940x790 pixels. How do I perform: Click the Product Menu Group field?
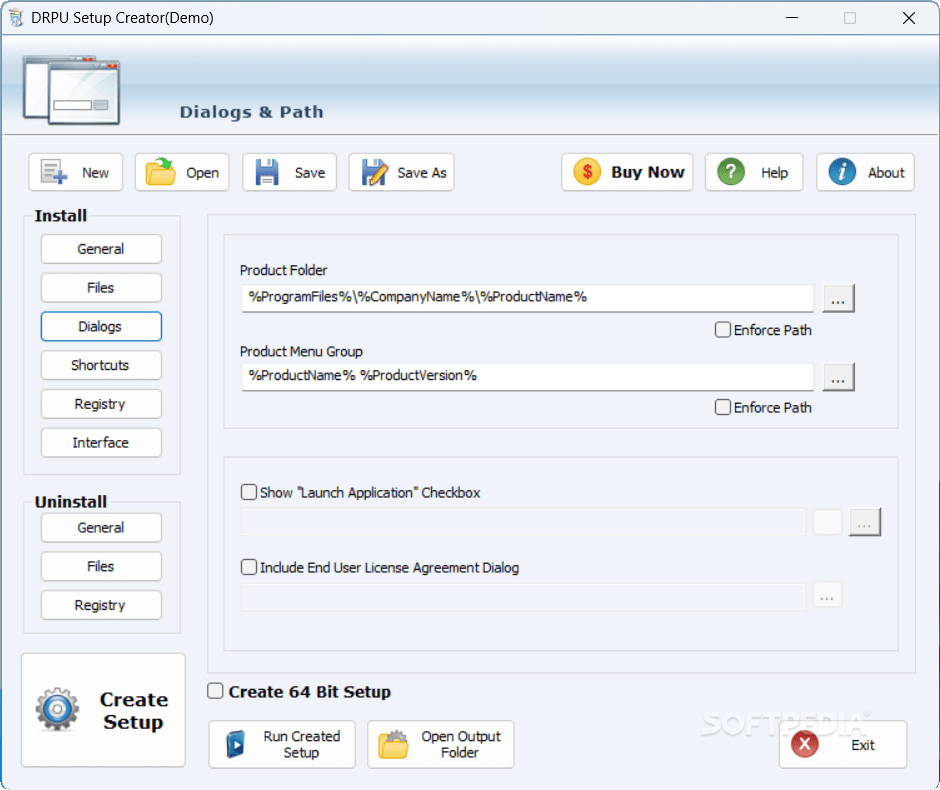pyautogui.click(x=528, y=376)
